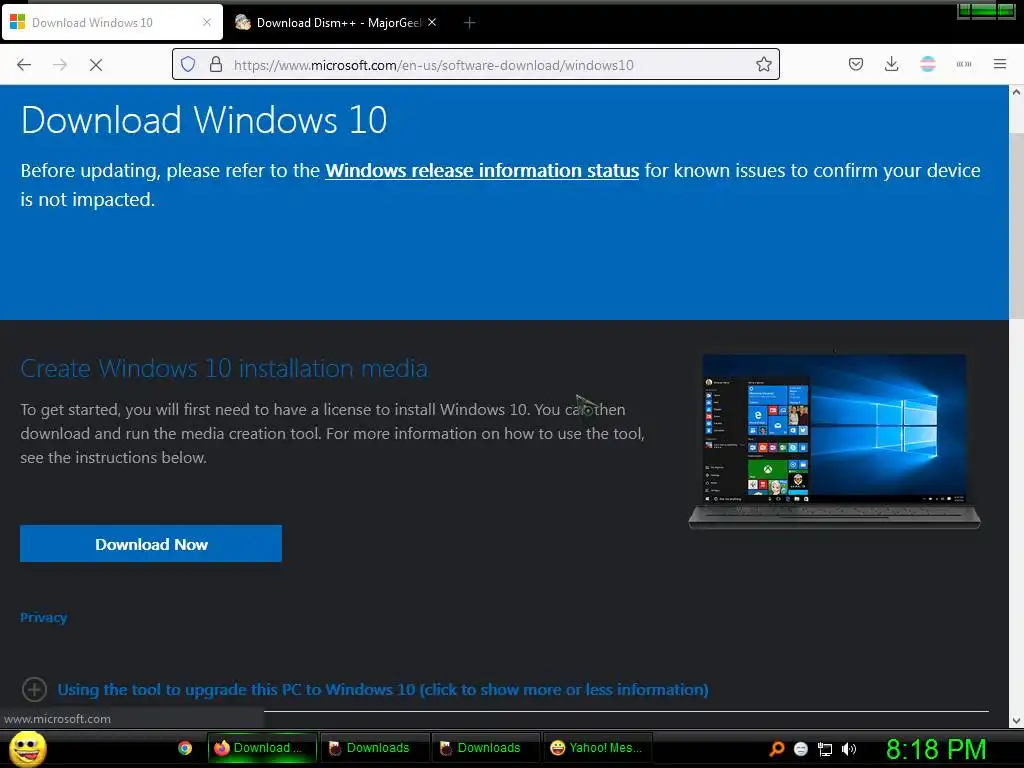Click the forward navigation arrow

click(x=60, y=65)
